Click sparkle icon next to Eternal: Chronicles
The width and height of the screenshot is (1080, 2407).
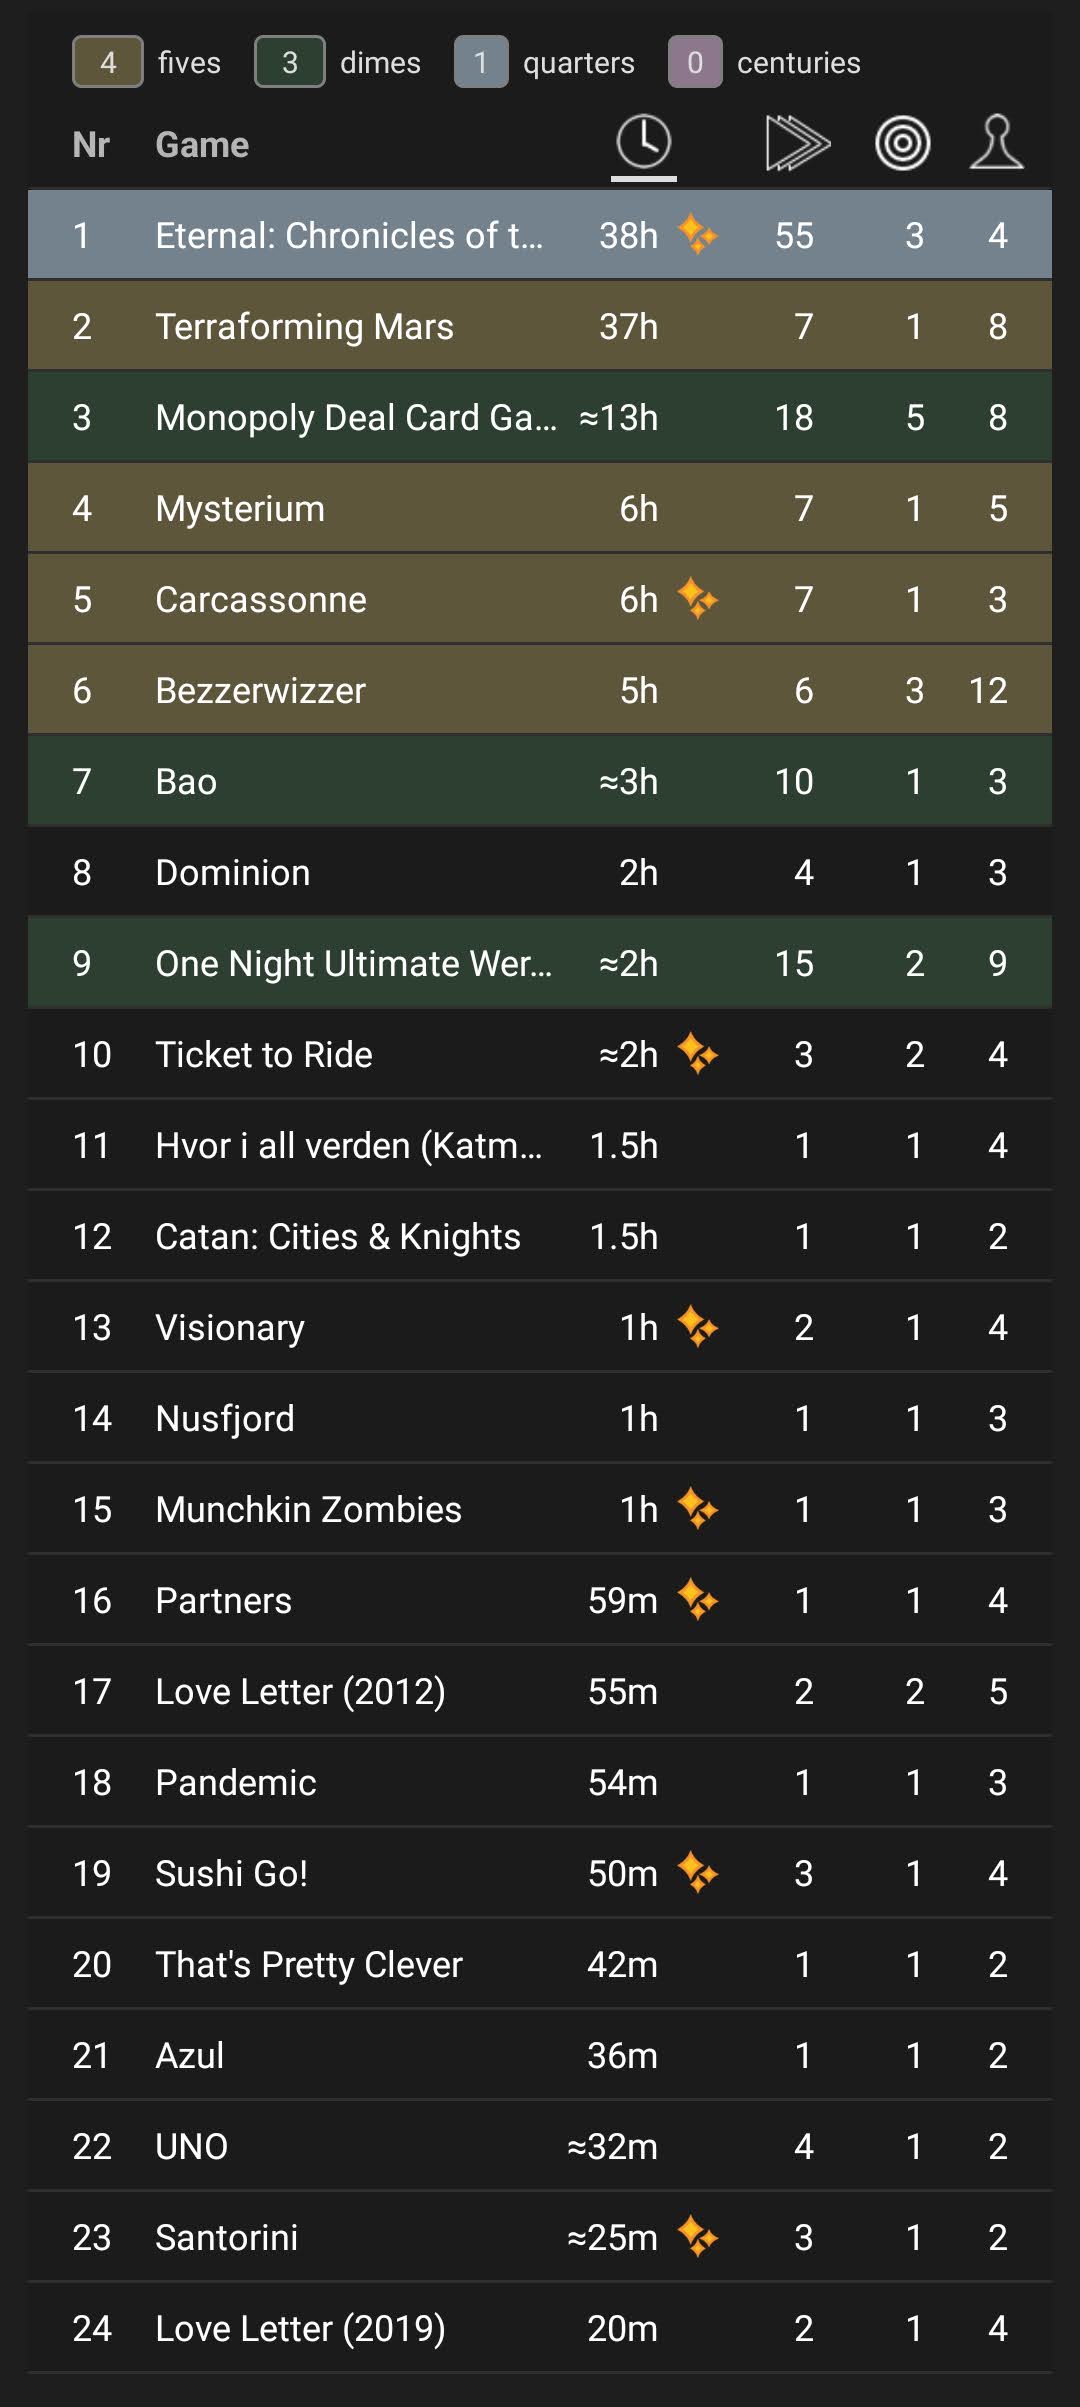tap(697, 235)
